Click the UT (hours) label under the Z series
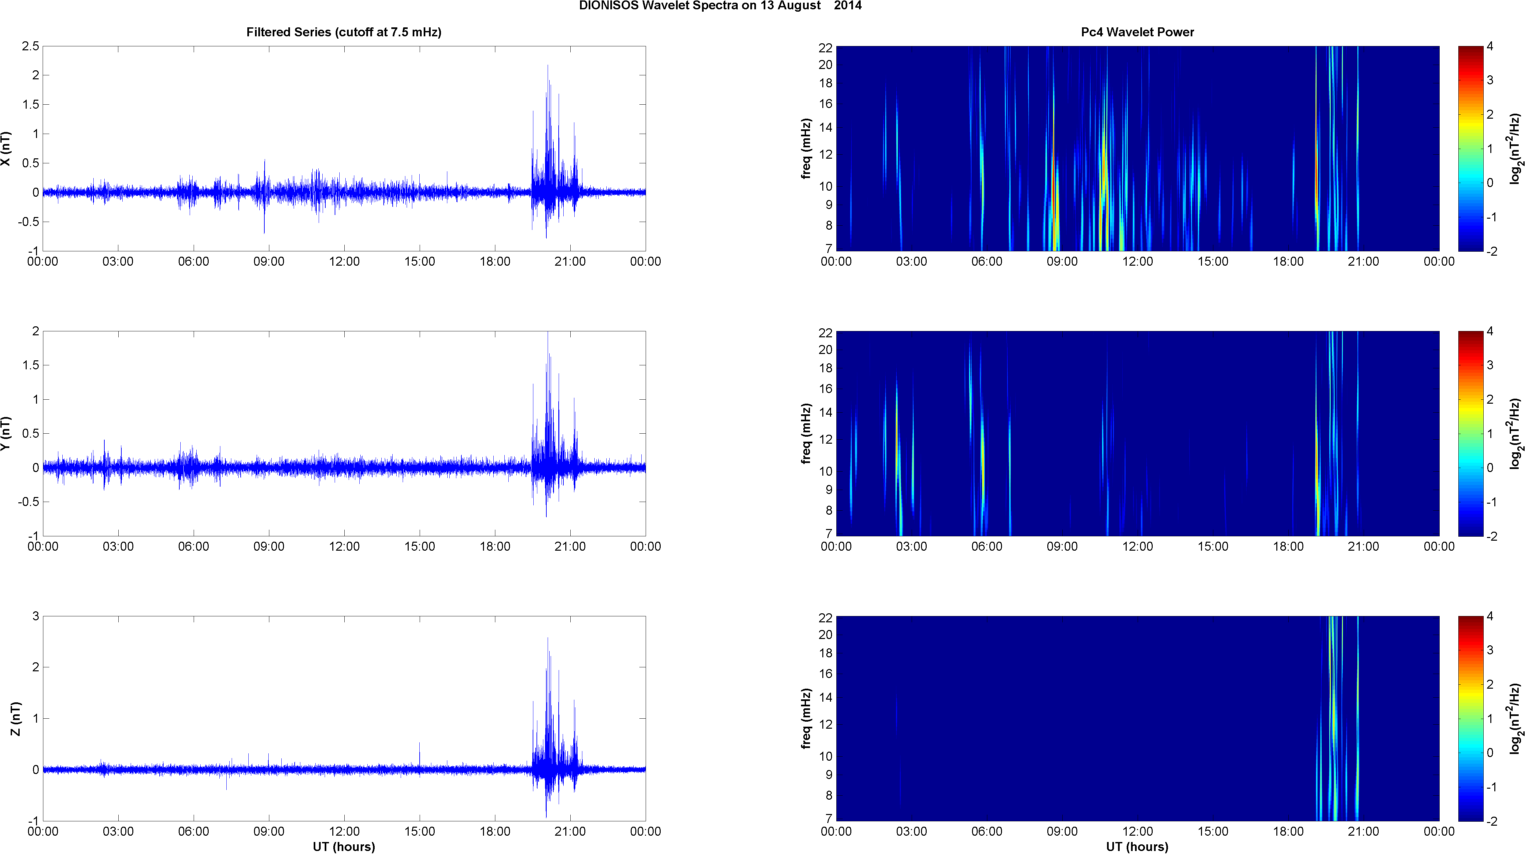 [344, 846]
